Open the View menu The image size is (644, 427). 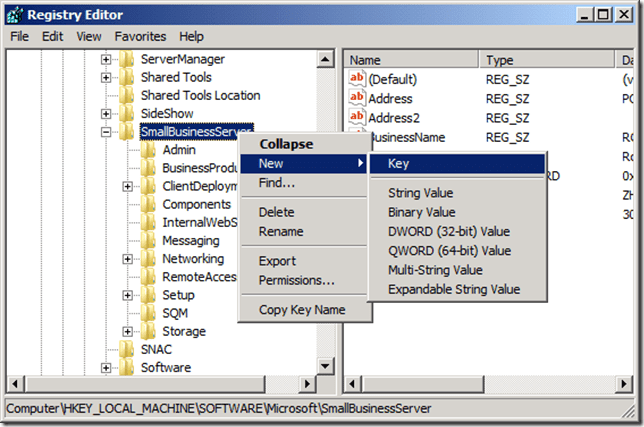click(89, 37)
